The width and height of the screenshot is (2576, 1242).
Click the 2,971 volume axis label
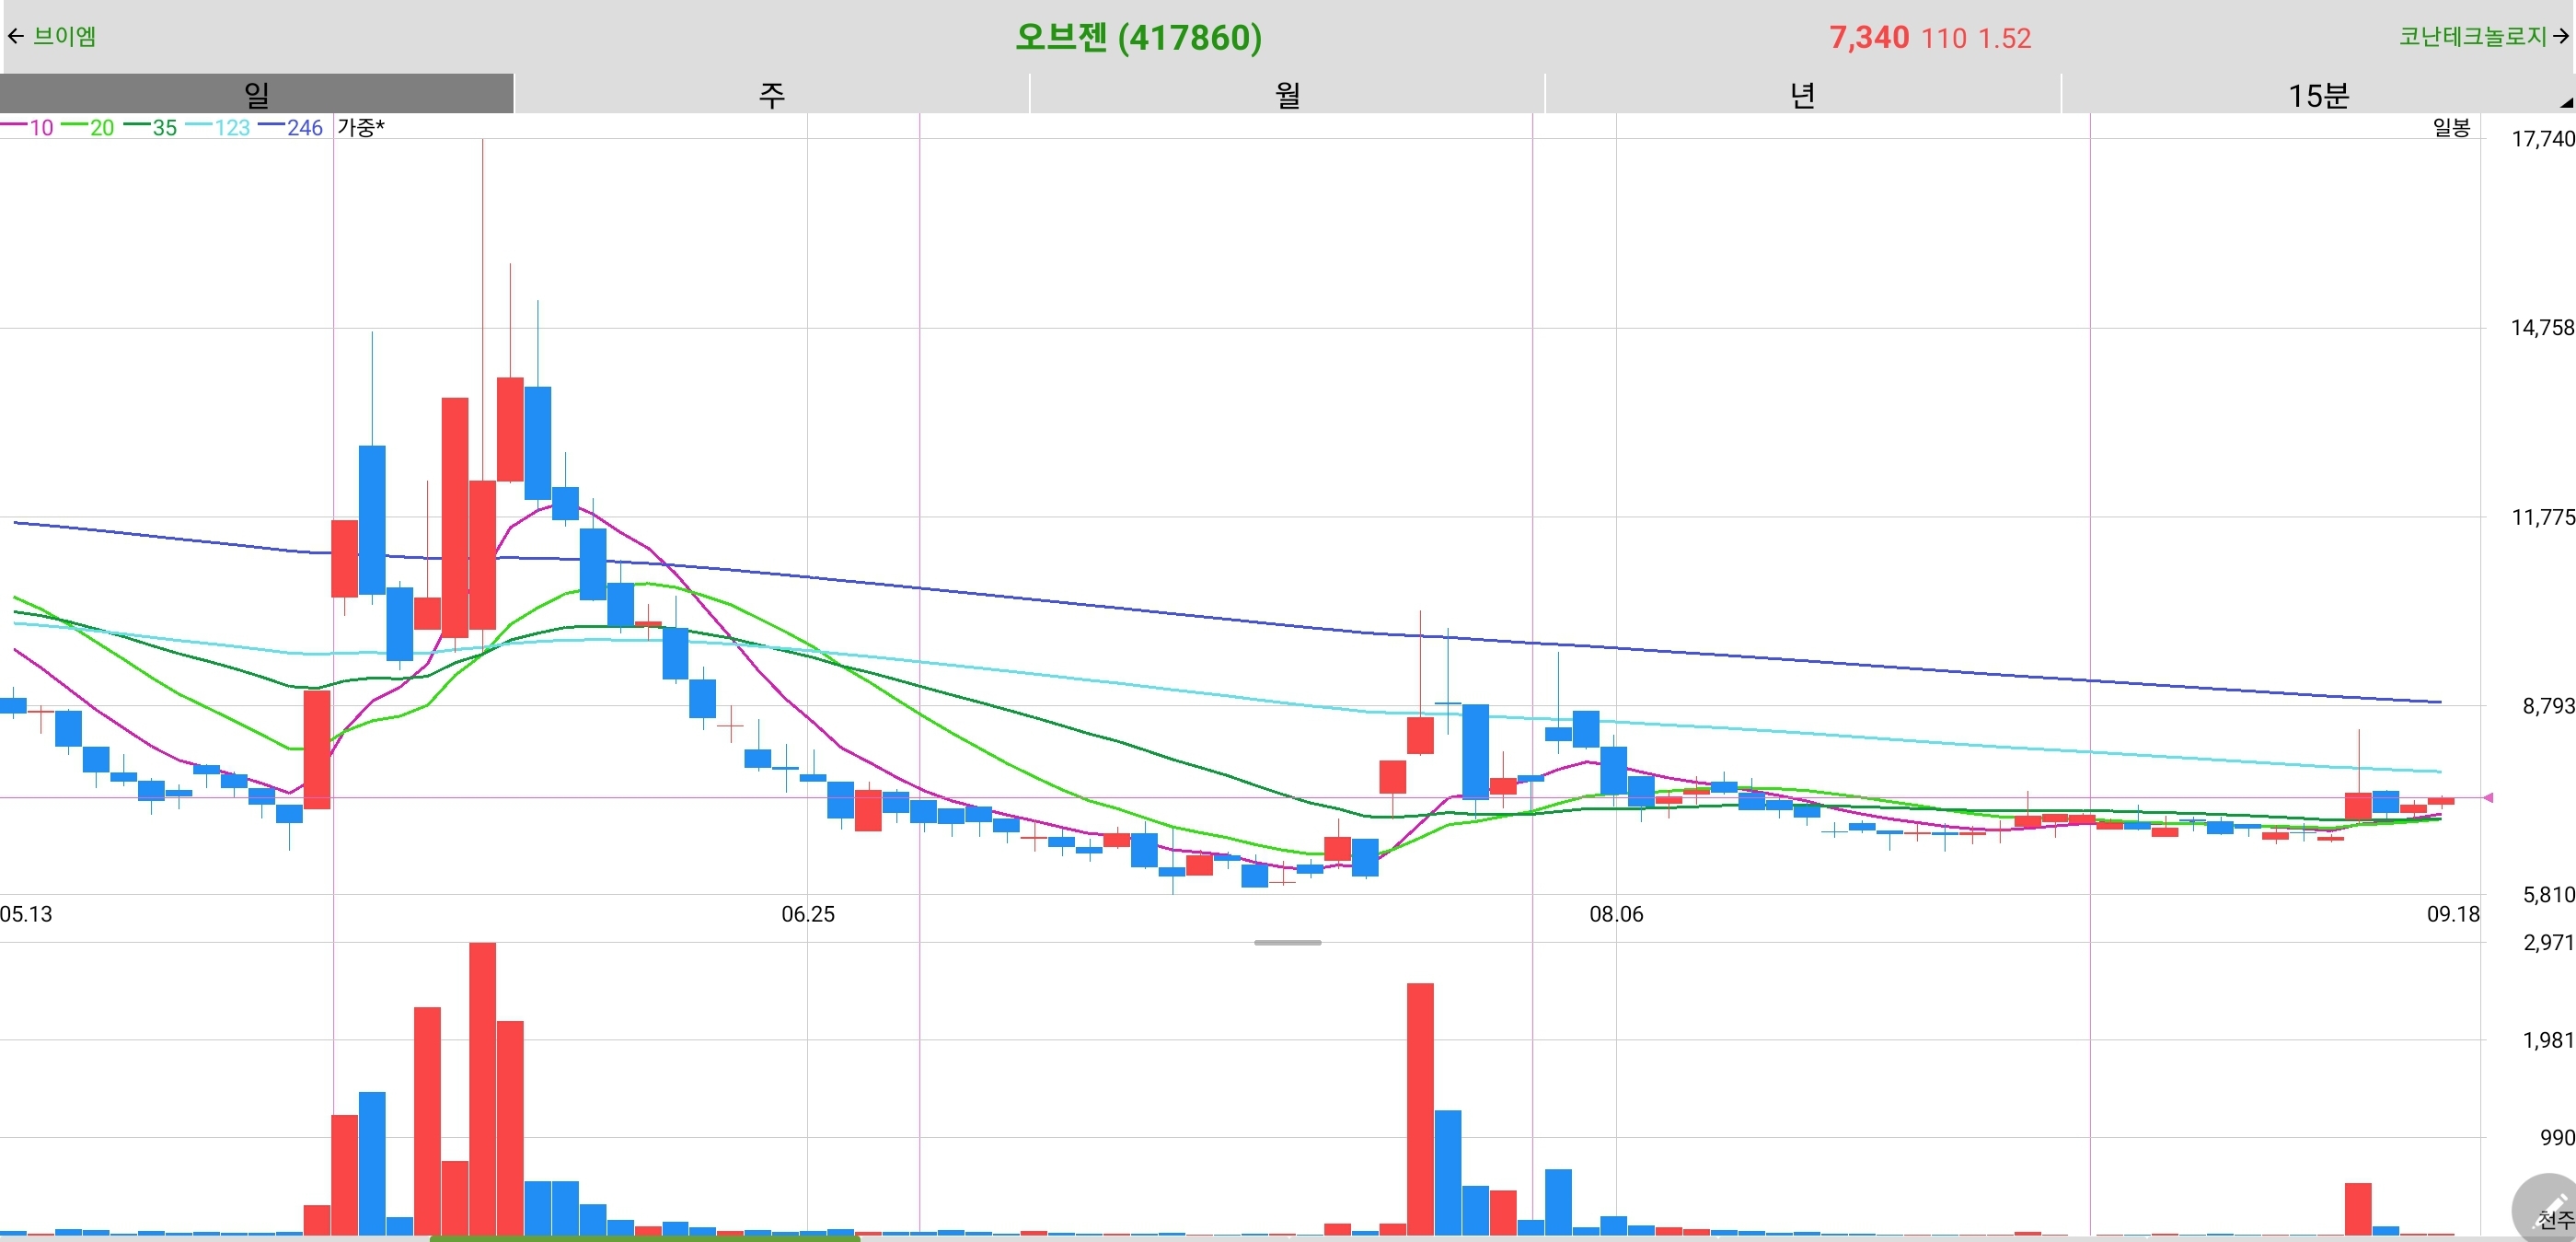coord(2548,942)
